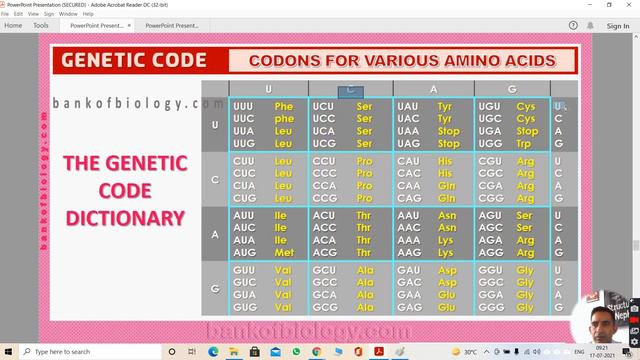Screen dimensions: 640x360
Task: Click the UGA codon text
Action: click(x=490, y=131)
